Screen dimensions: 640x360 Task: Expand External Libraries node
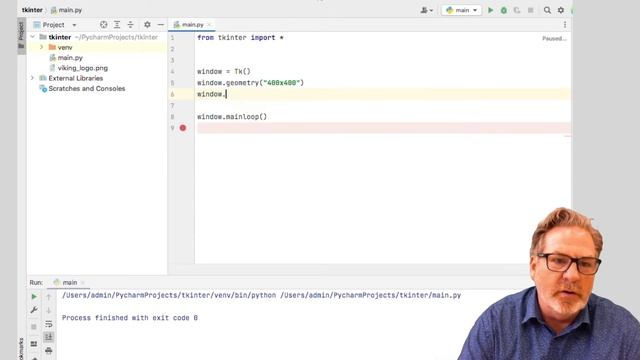(33, 78)
